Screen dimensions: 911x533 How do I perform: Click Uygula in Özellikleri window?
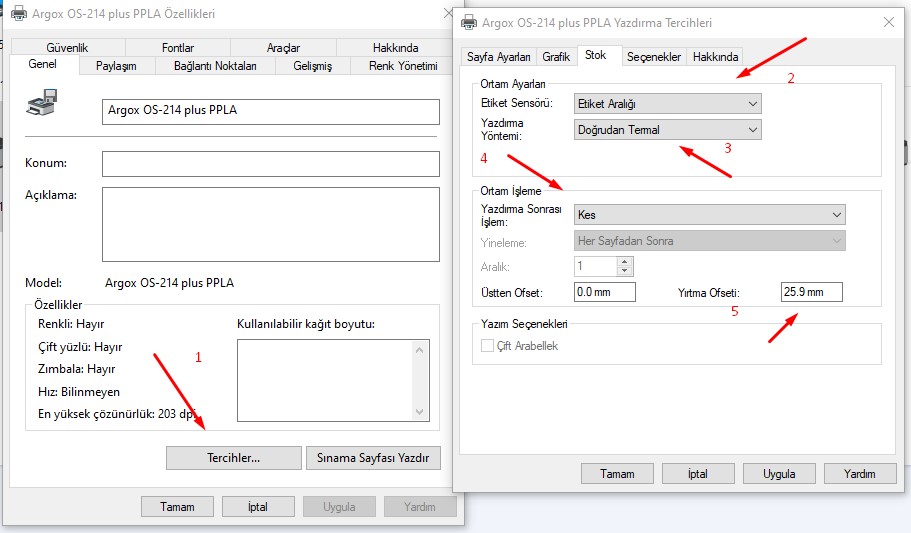(339, 507)
